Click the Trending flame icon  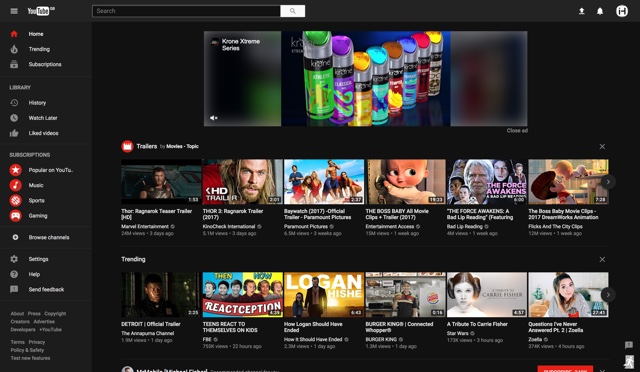14,49
